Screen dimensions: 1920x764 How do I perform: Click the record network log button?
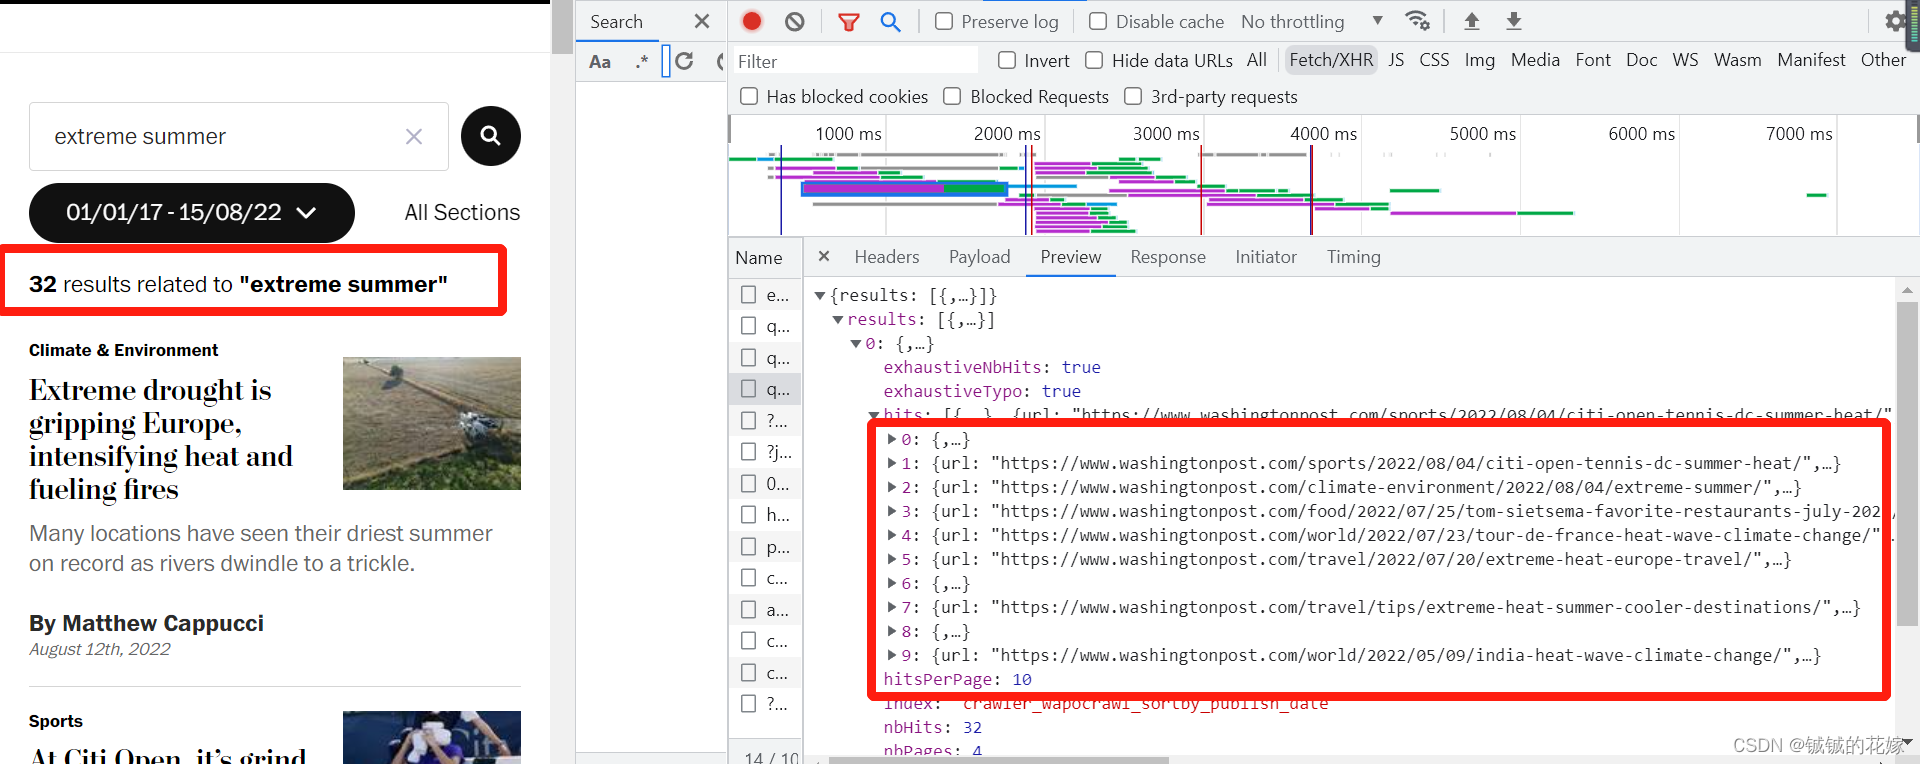[x=752, y=21]
